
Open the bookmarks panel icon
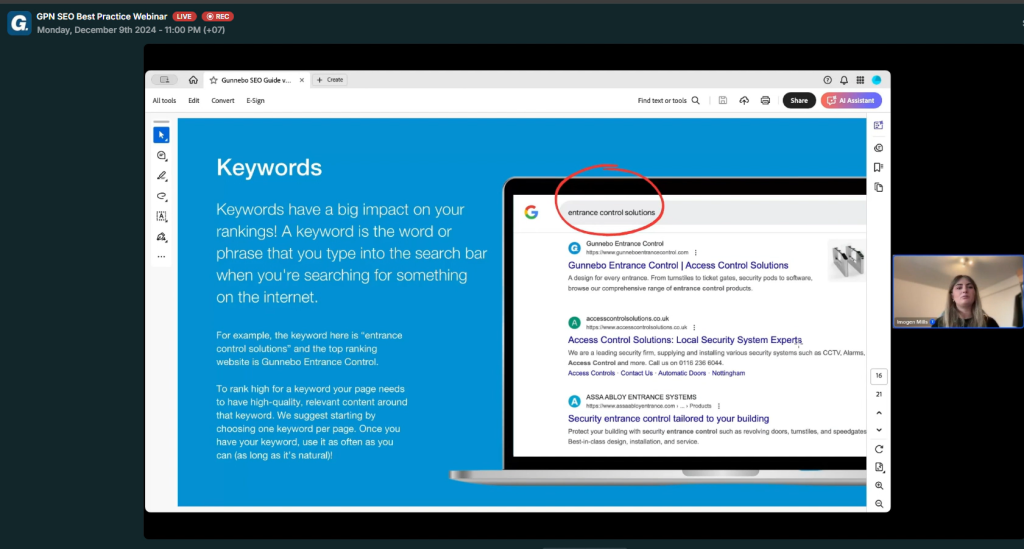[878, 168]
